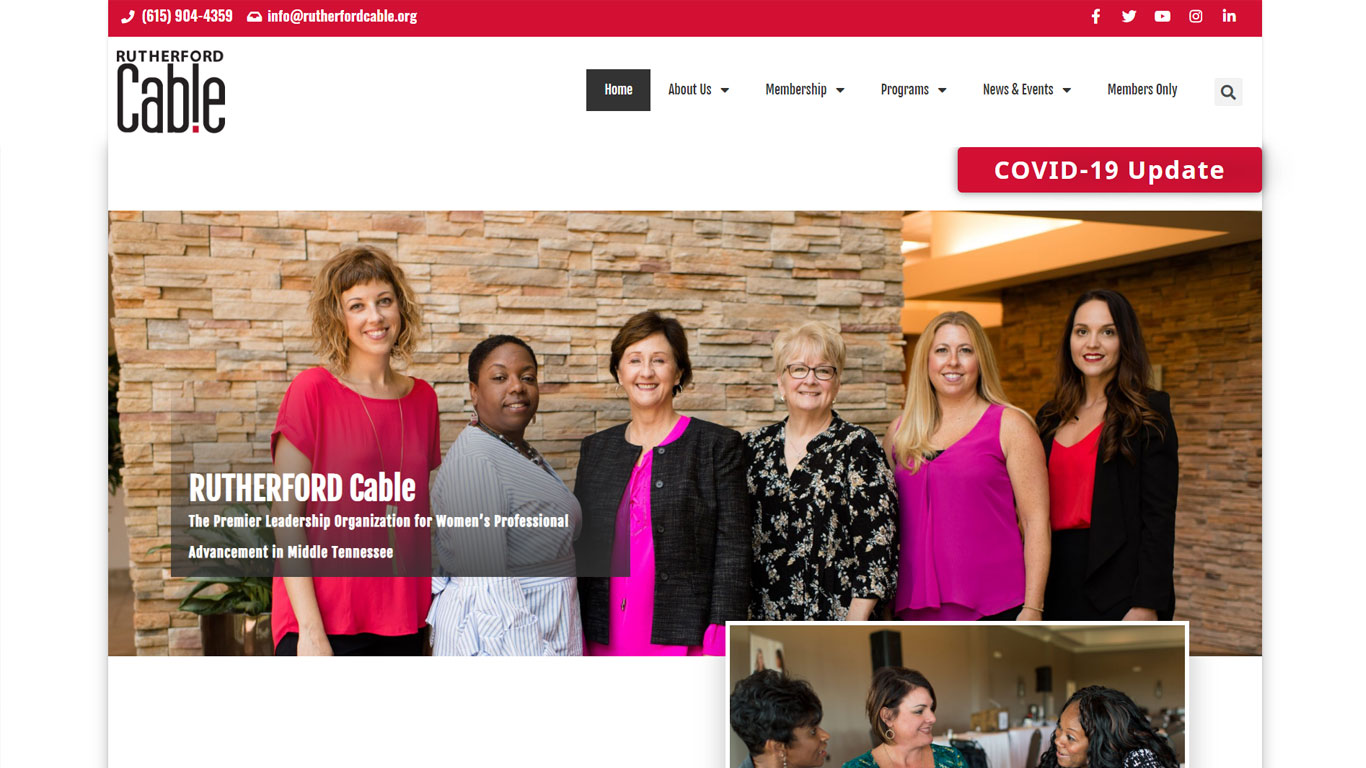Expand the News & Events dropdown arrow
The height and width of the screenshot is (768, 1366).
click(x=1067, y=90)
